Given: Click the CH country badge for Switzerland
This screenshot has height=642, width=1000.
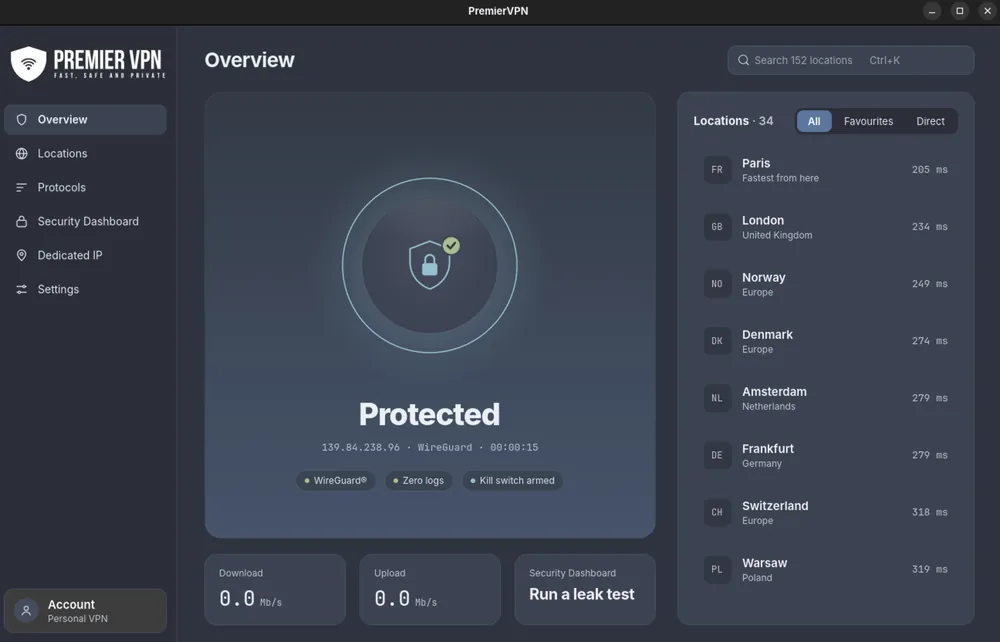Looking at the screenshot, I should pyautogui.click(x=717, y=512).
